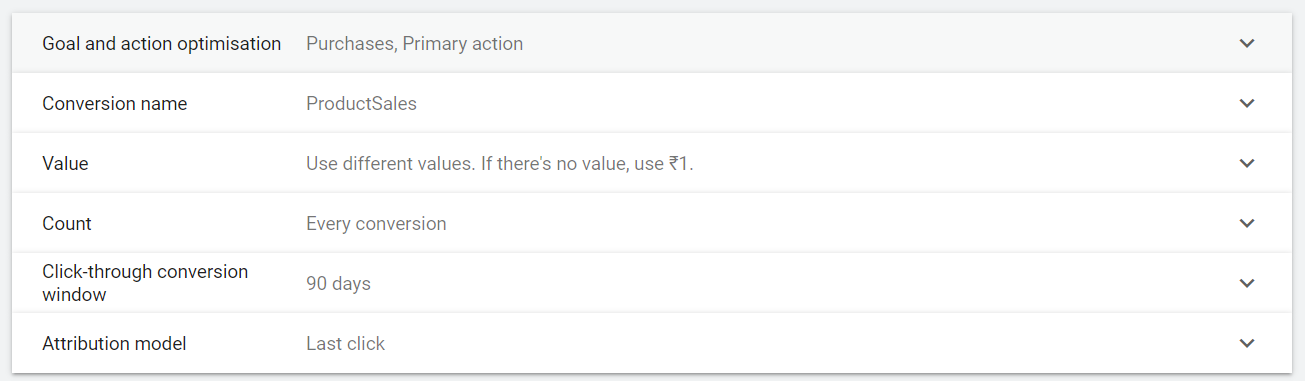Screen dimensions: 1305x381
Task: Expand the Count setting chevron
Action: coord(1246,223)
